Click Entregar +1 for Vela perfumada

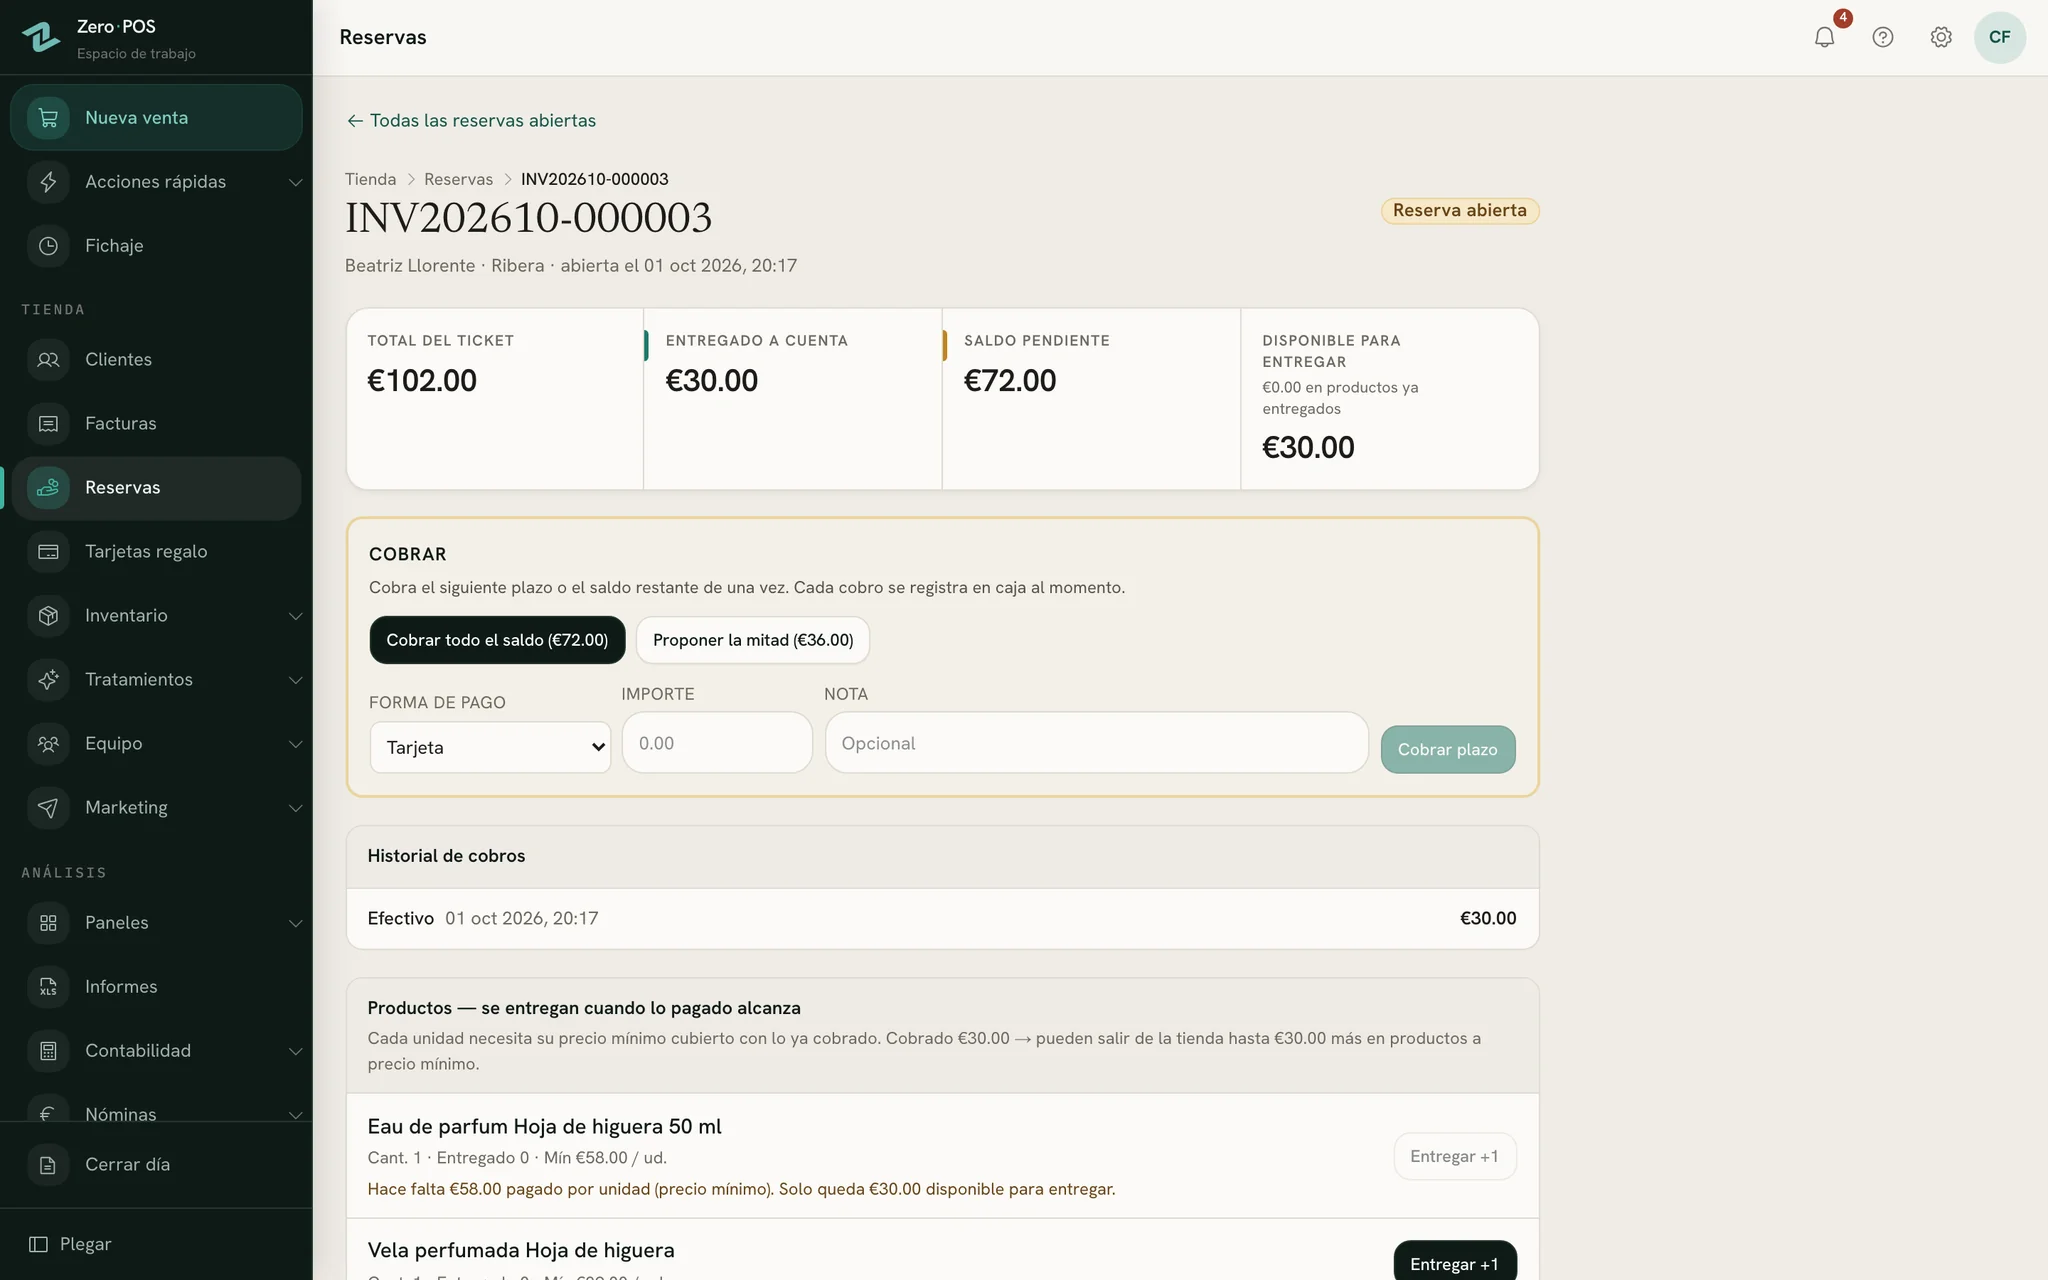[x=1454, y=1262]
